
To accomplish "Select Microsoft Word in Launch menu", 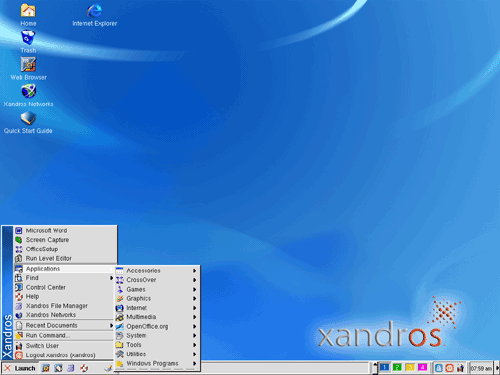I will tap(65, 231).
